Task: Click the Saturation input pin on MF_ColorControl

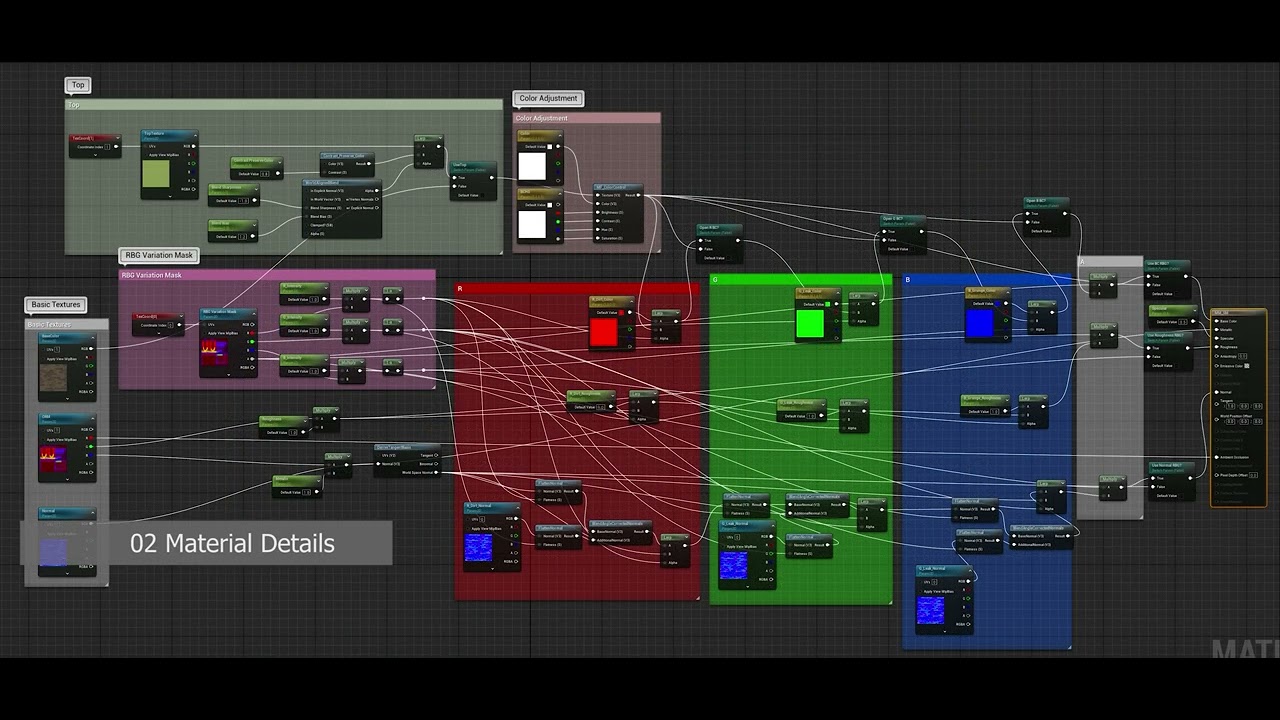Action: [598, 238]
